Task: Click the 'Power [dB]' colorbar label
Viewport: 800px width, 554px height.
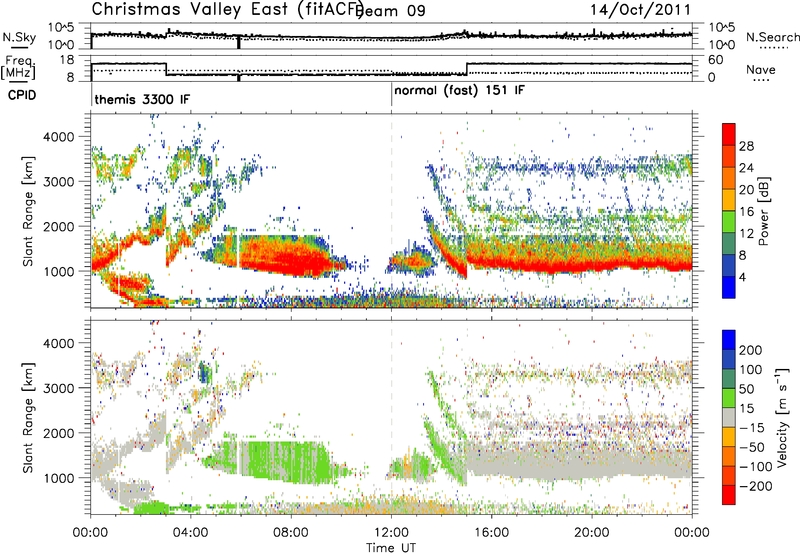Action: coord(763,211)
